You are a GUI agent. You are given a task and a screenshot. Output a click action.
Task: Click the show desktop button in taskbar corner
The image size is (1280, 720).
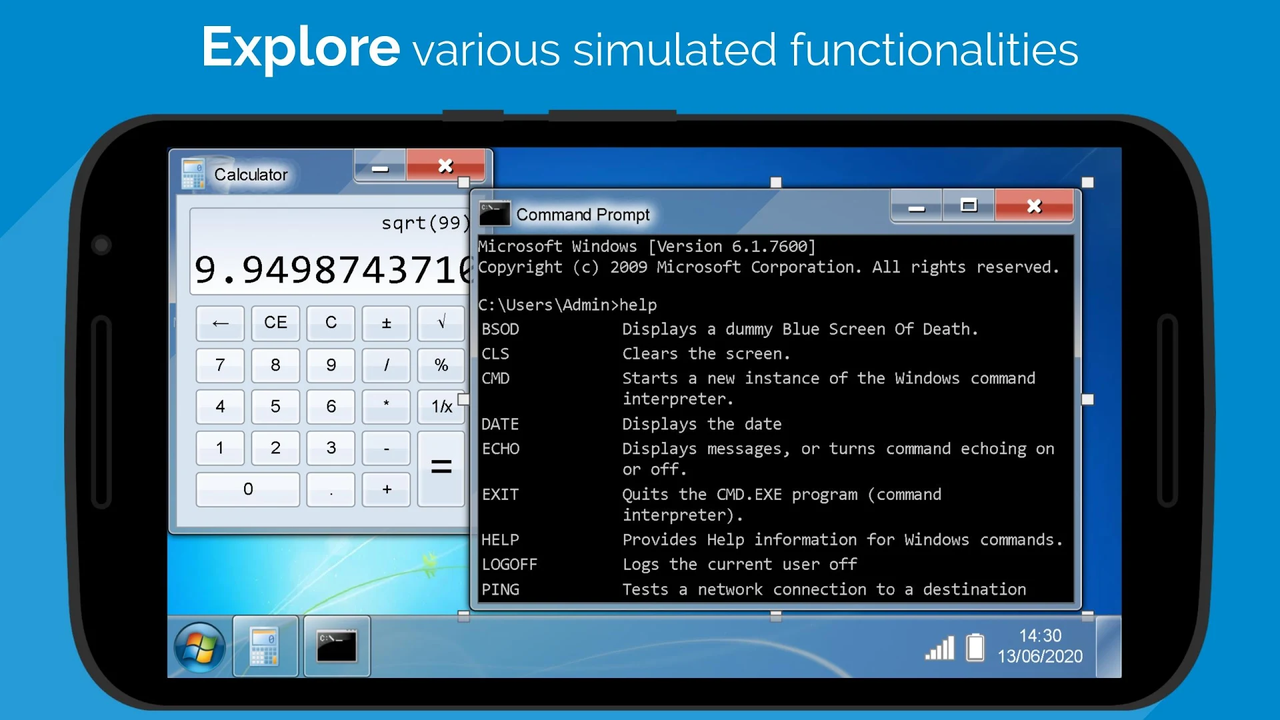[x=1109, y=647]
